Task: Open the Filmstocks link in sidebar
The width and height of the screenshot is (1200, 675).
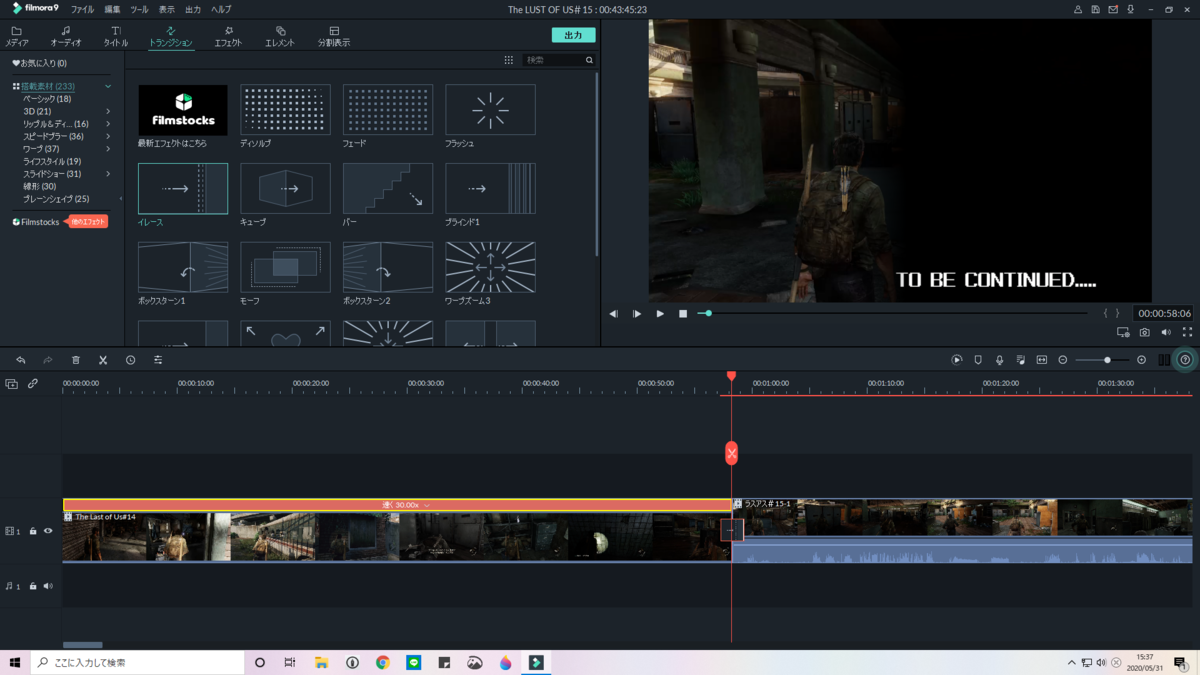Action: 40,222
